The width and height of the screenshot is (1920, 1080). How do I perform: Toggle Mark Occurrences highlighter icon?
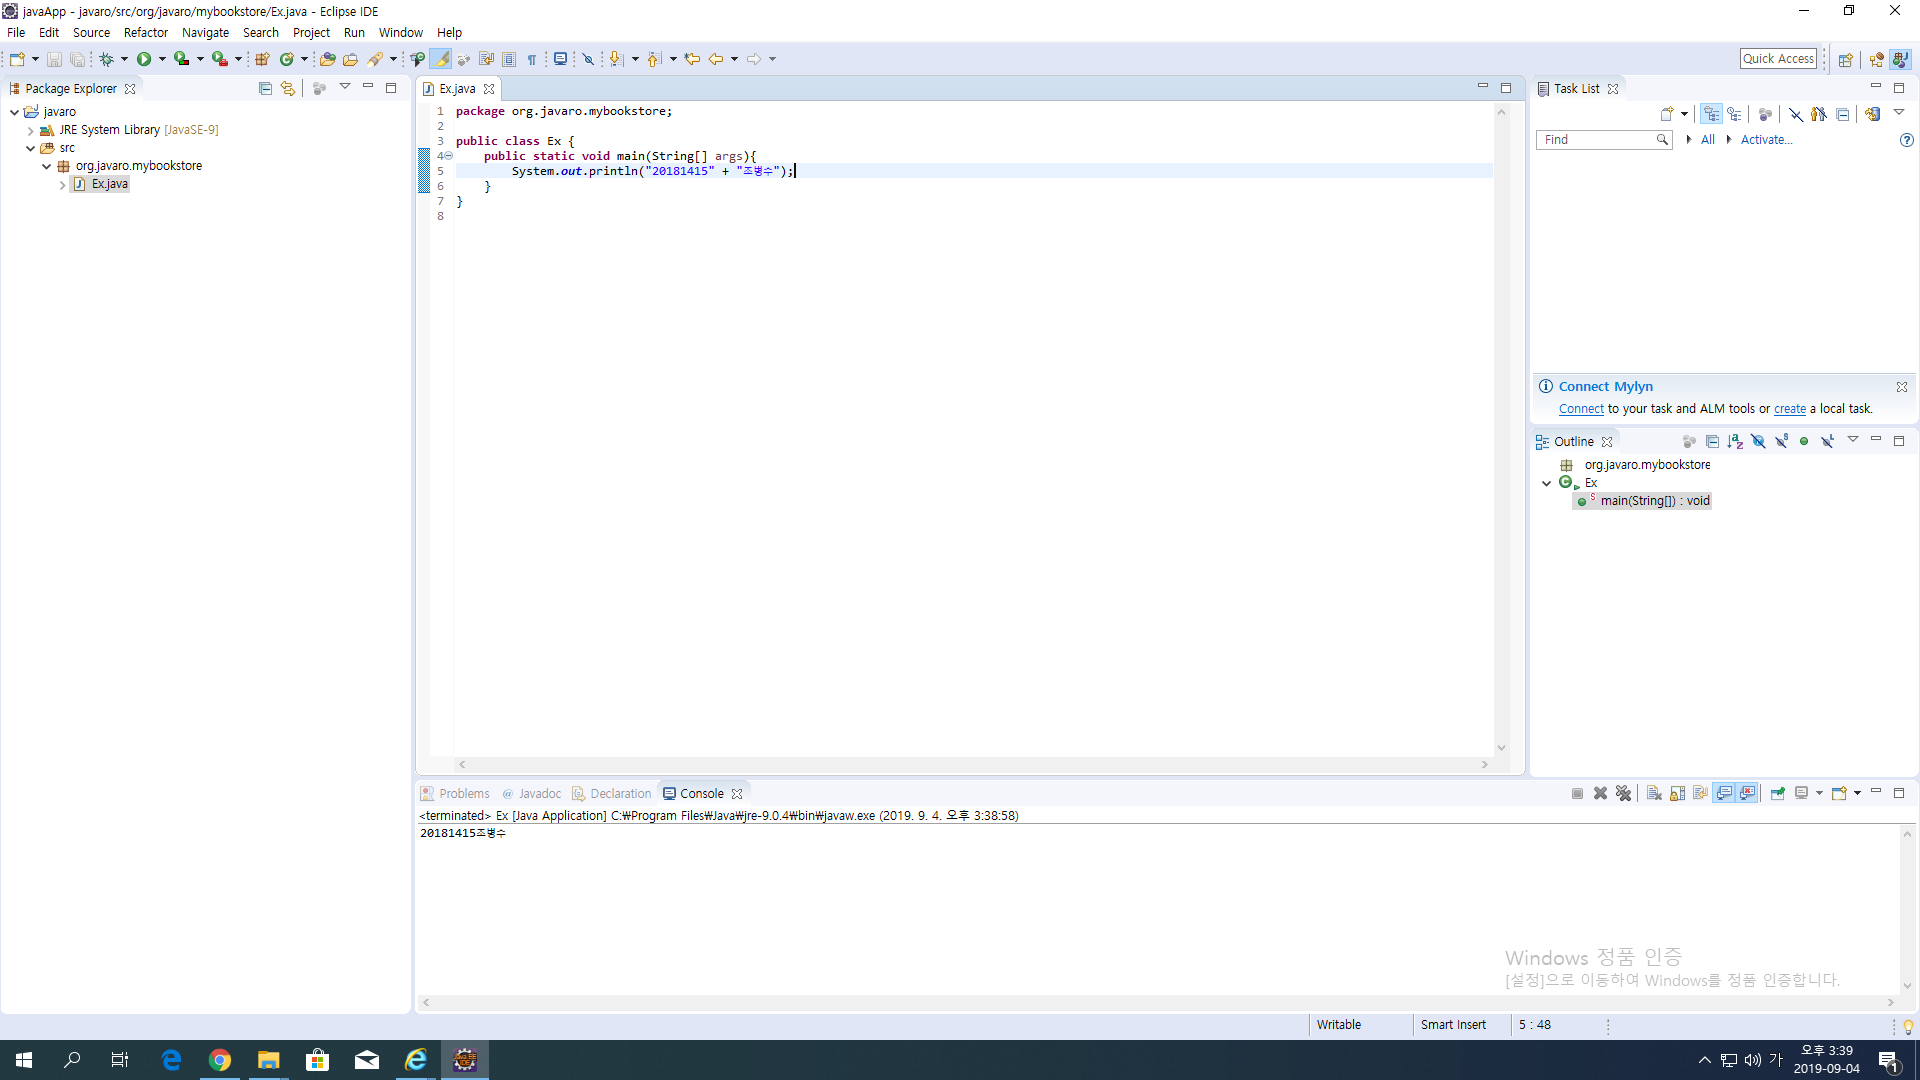(442, 59)
